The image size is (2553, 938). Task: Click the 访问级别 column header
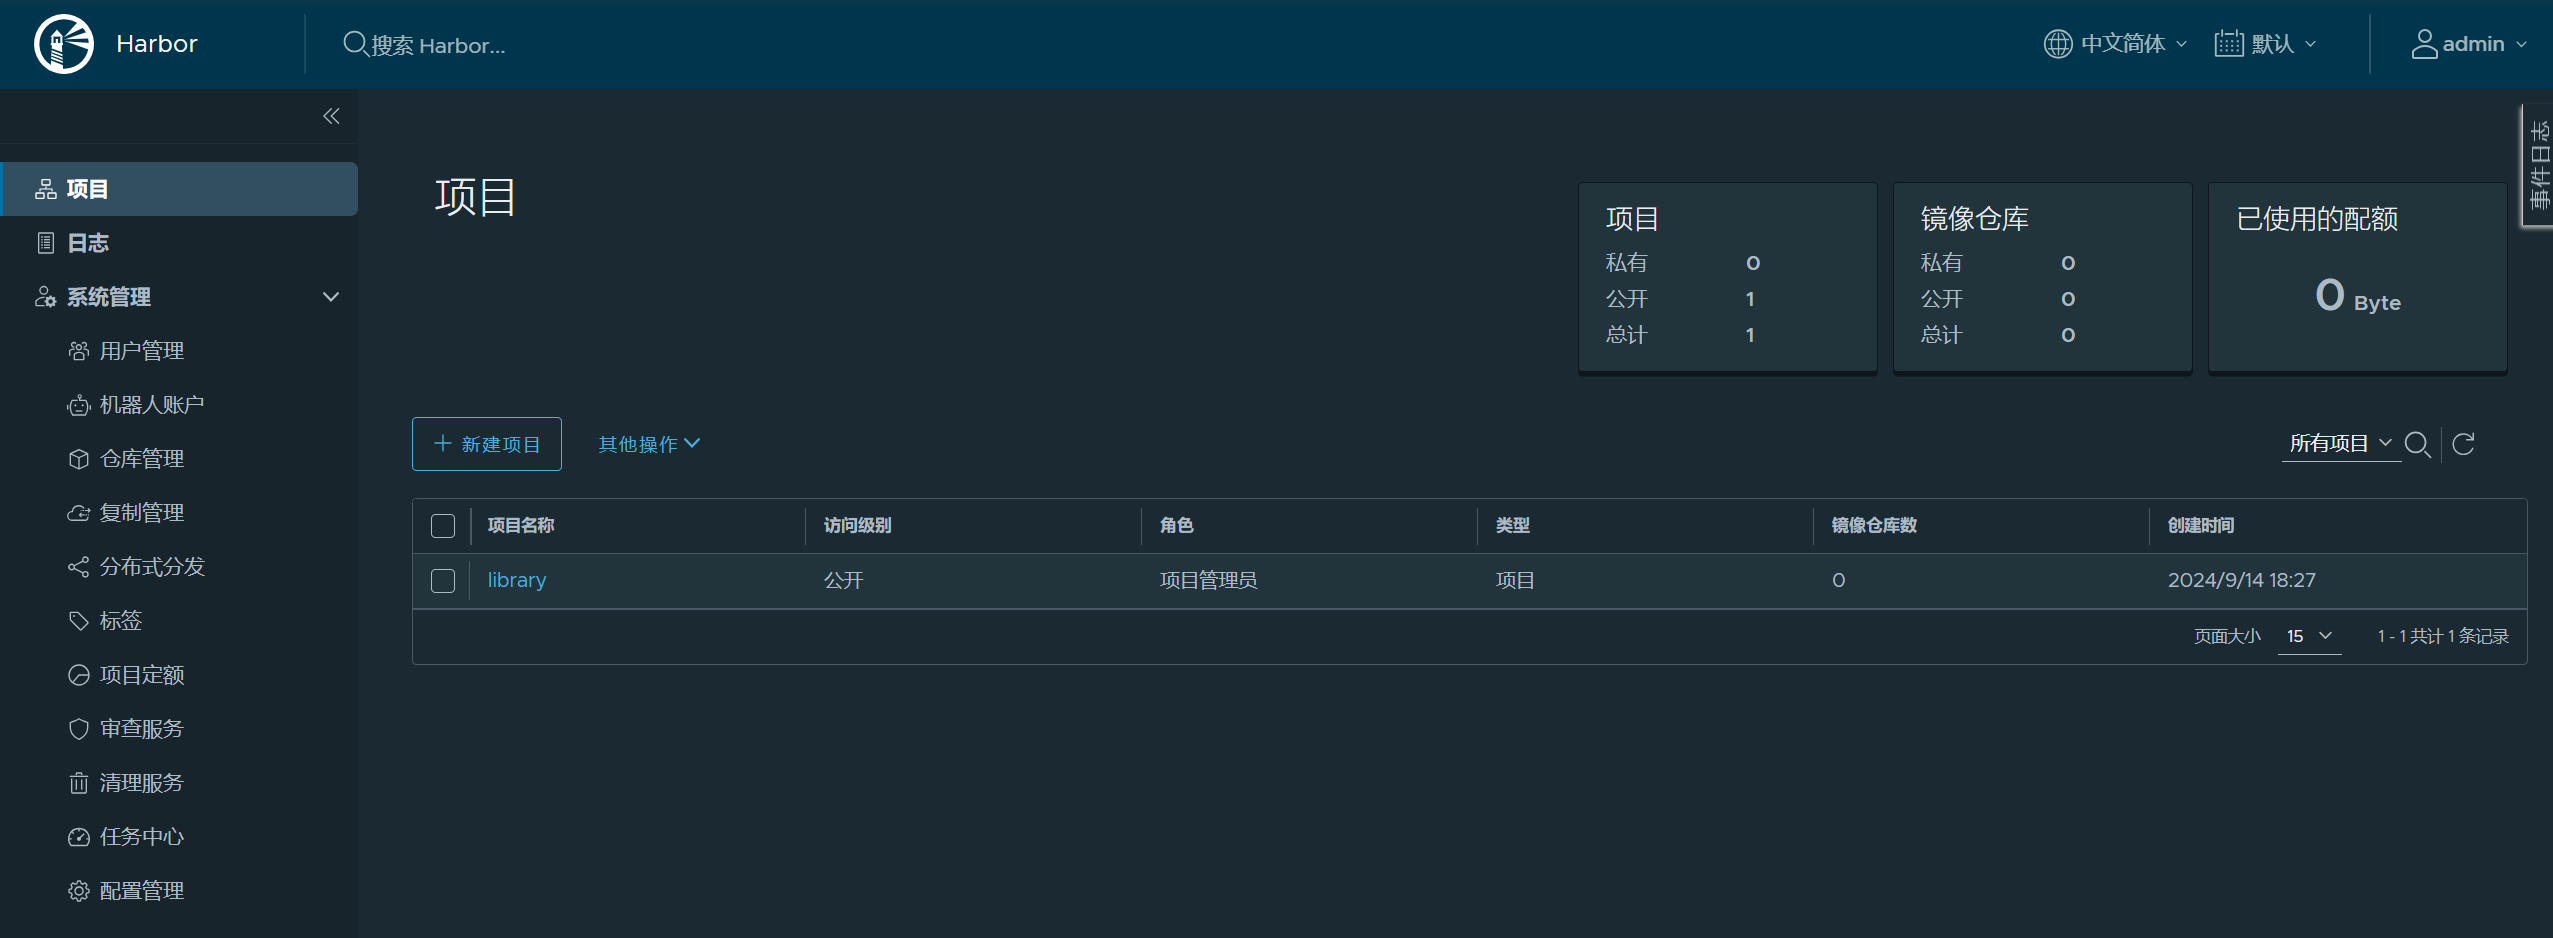(857, 526)
